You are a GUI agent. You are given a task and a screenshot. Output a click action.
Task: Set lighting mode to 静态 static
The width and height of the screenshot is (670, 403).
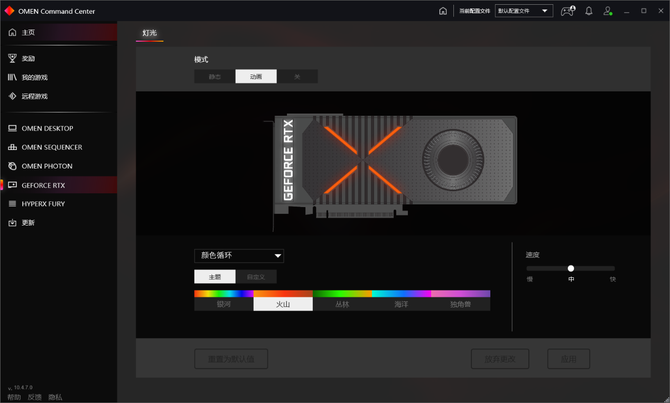[215, 76]
